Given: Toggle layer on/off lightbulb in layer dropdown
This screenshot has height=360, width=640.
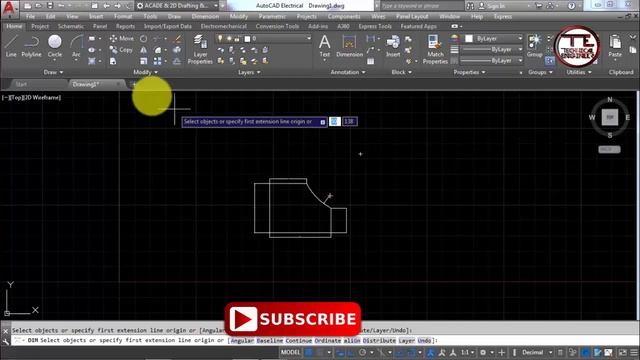Looking at the screenshot, I should pos(220,38).
